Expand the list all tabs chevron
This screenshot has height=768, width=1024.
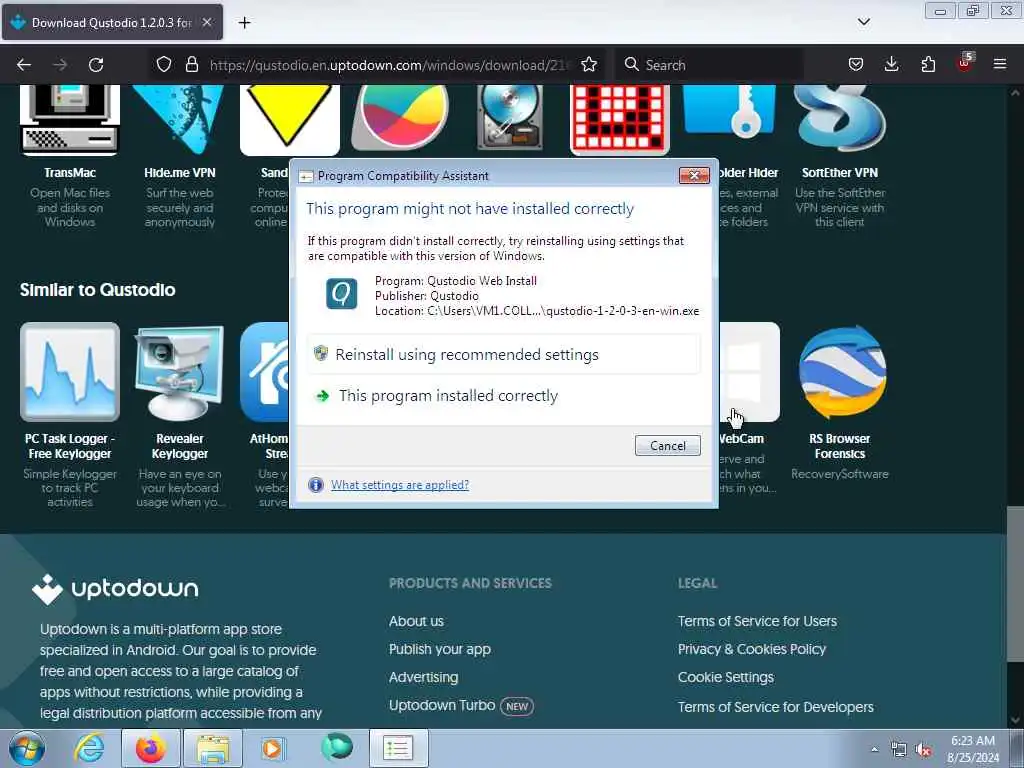tap(863, 22)
